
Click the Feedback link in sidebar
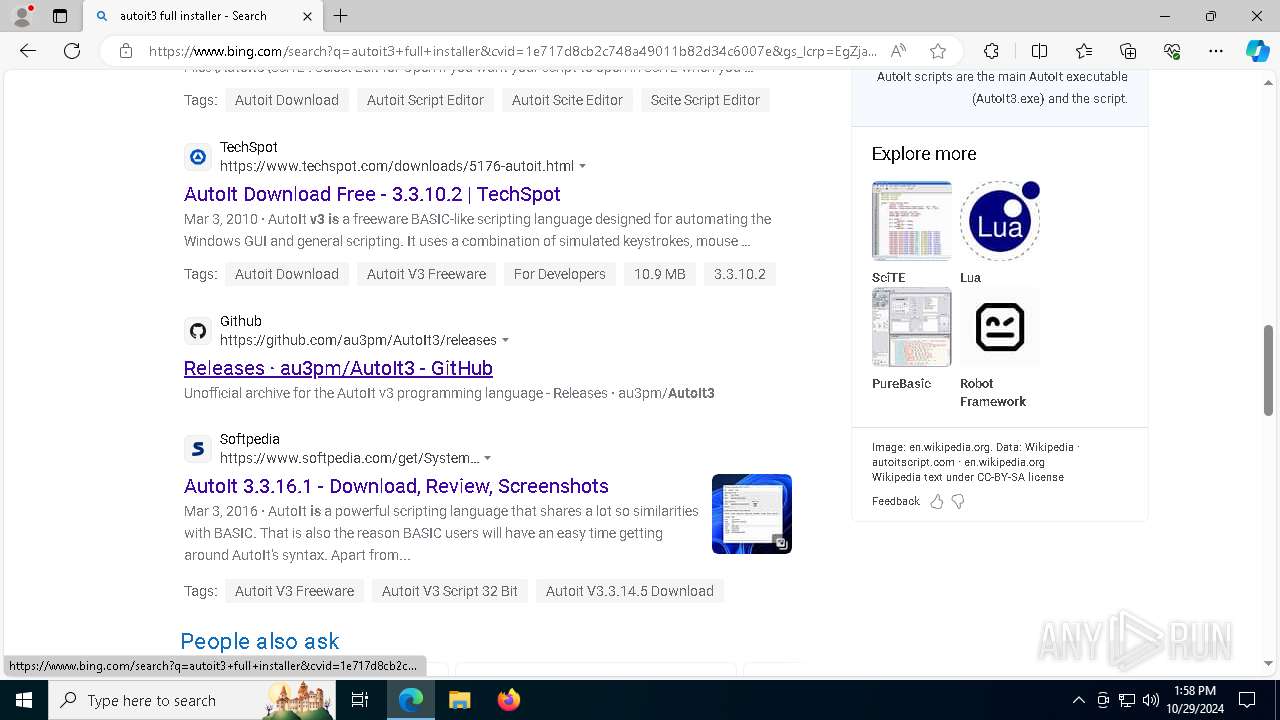pos(895,502)
